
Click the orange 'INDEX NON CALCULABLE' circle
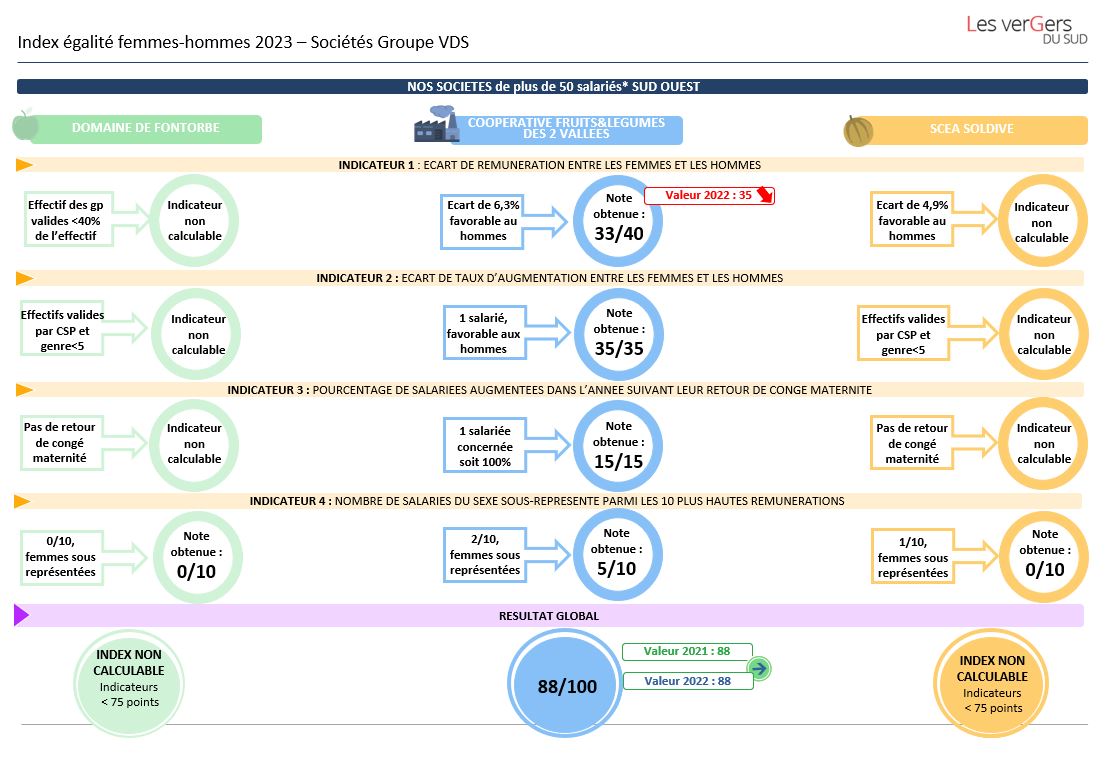[992, 684]
